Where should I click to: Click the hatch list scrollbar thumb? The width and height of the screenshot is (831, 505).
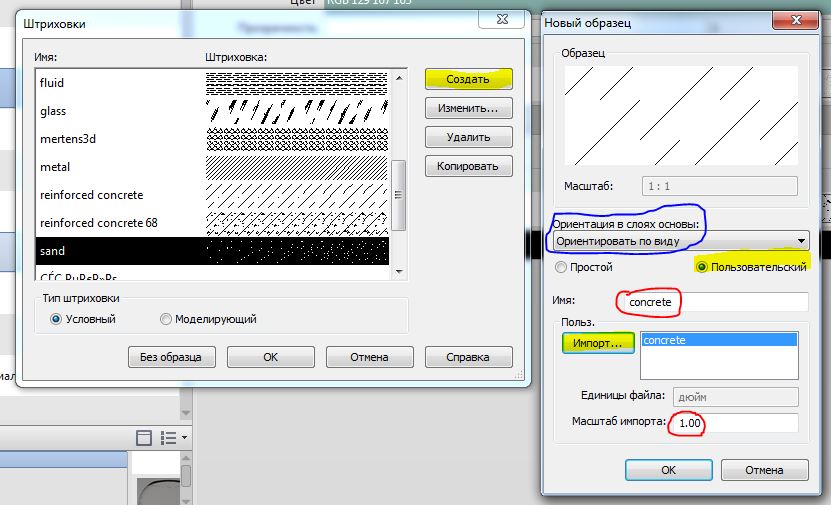pos(399,195)
